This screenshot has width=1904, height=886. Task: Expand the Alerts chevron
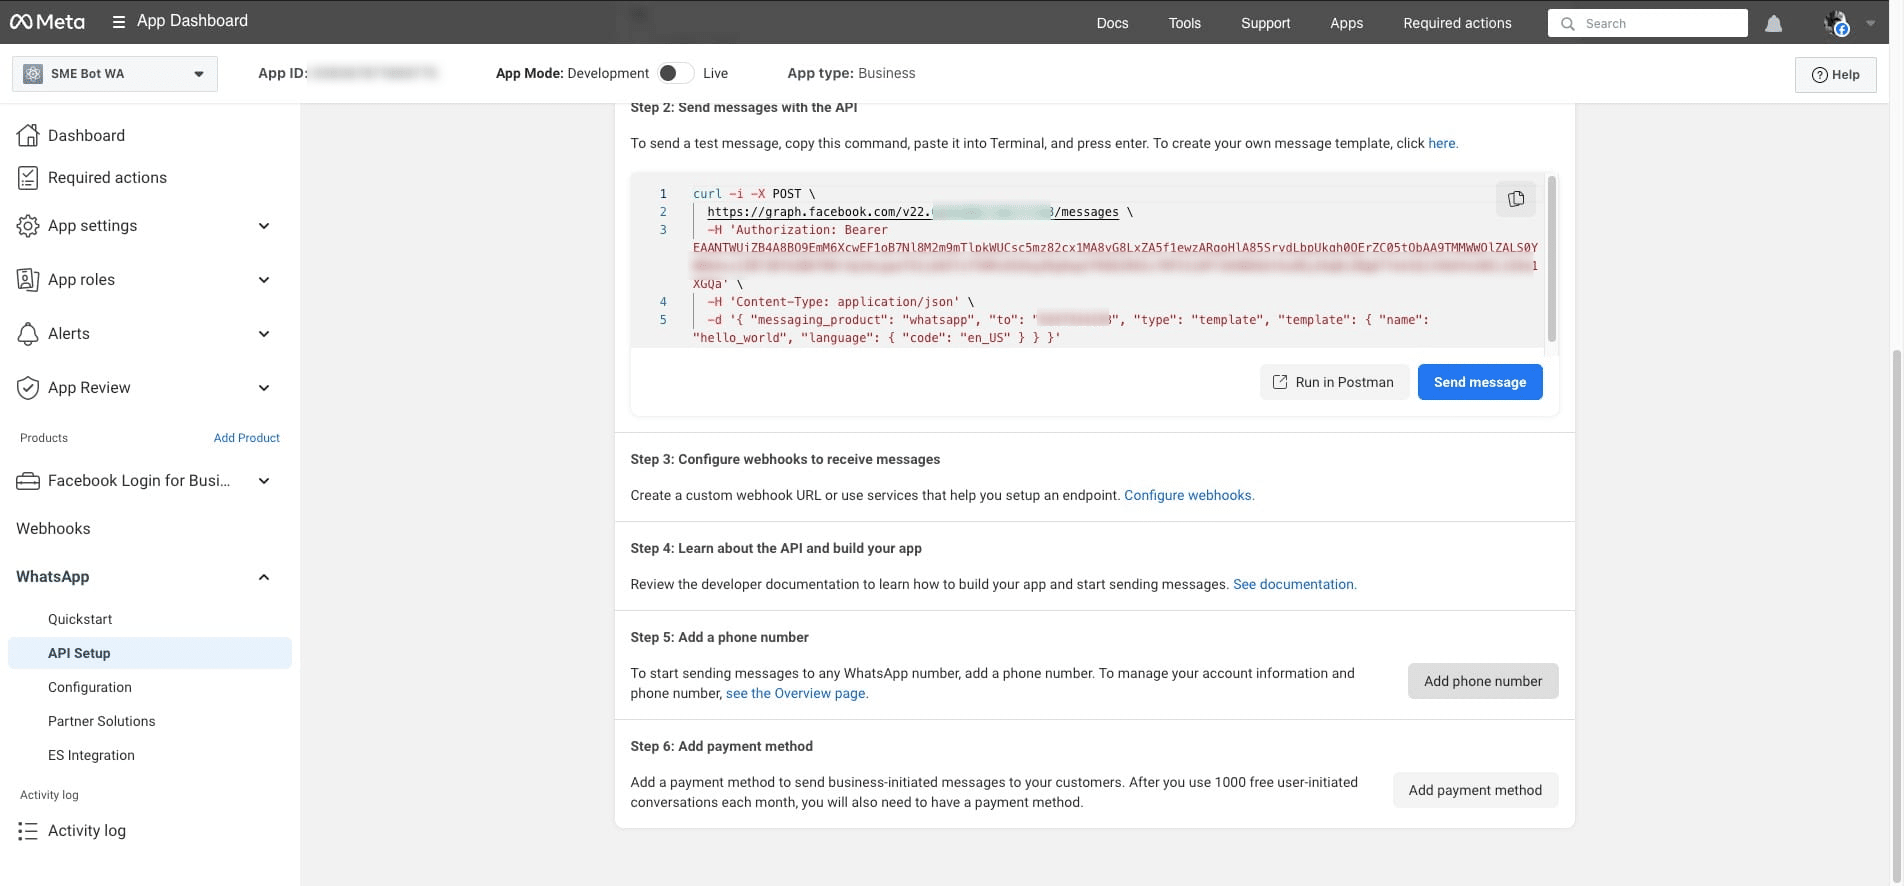264,334
